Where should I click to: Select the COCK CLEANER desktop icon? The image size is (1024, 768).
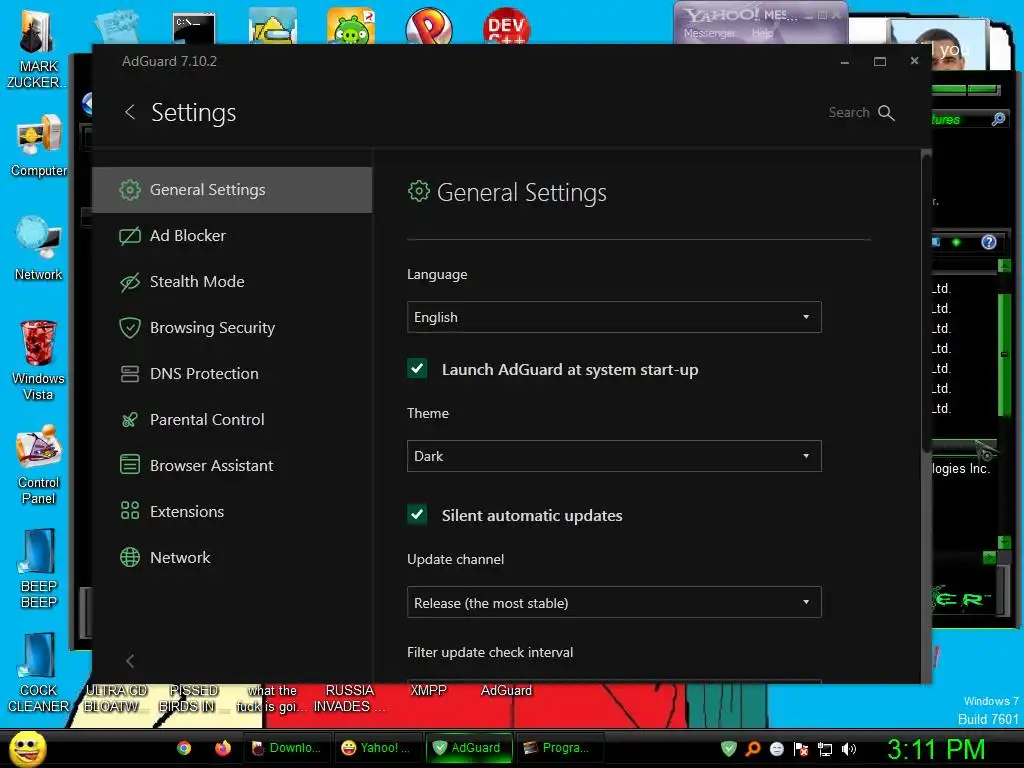(38, 673)
